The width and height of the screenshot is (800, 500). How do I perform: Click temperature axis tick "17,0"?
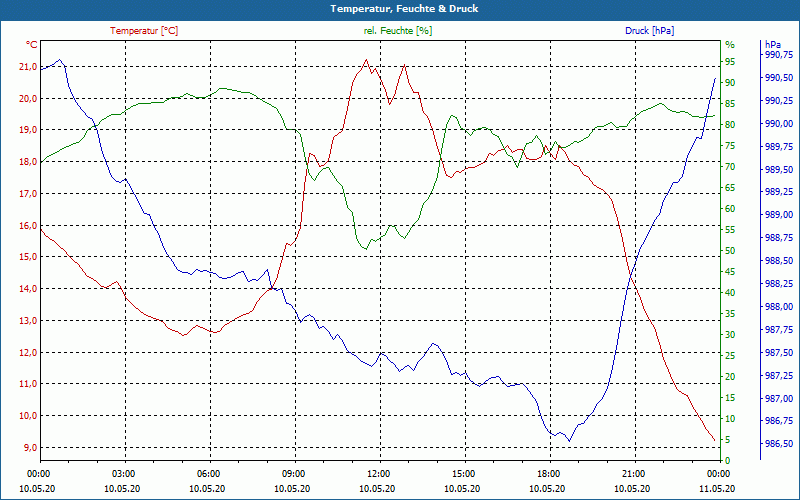29,194
